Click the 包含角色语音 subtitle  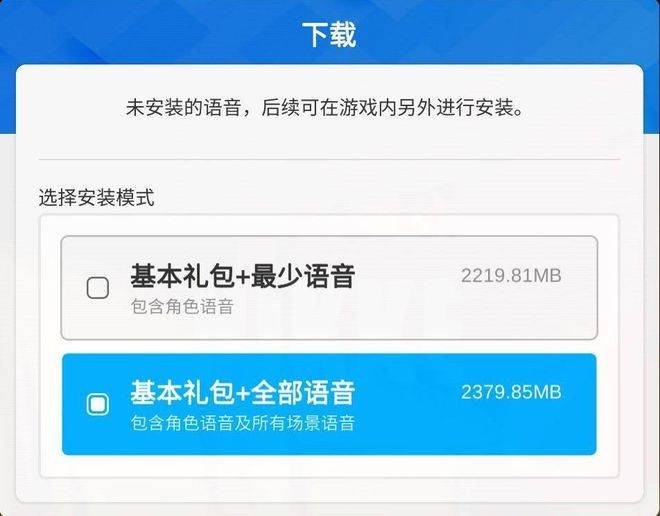182,306
